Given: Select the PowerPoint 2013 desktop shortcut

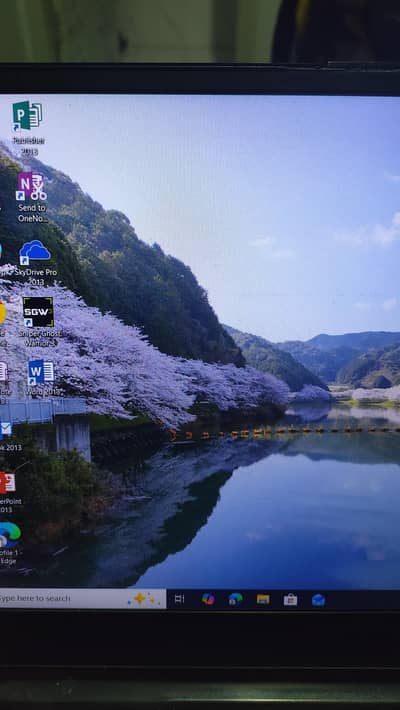Looking at the screenshot, I should (x=8, y=491).
